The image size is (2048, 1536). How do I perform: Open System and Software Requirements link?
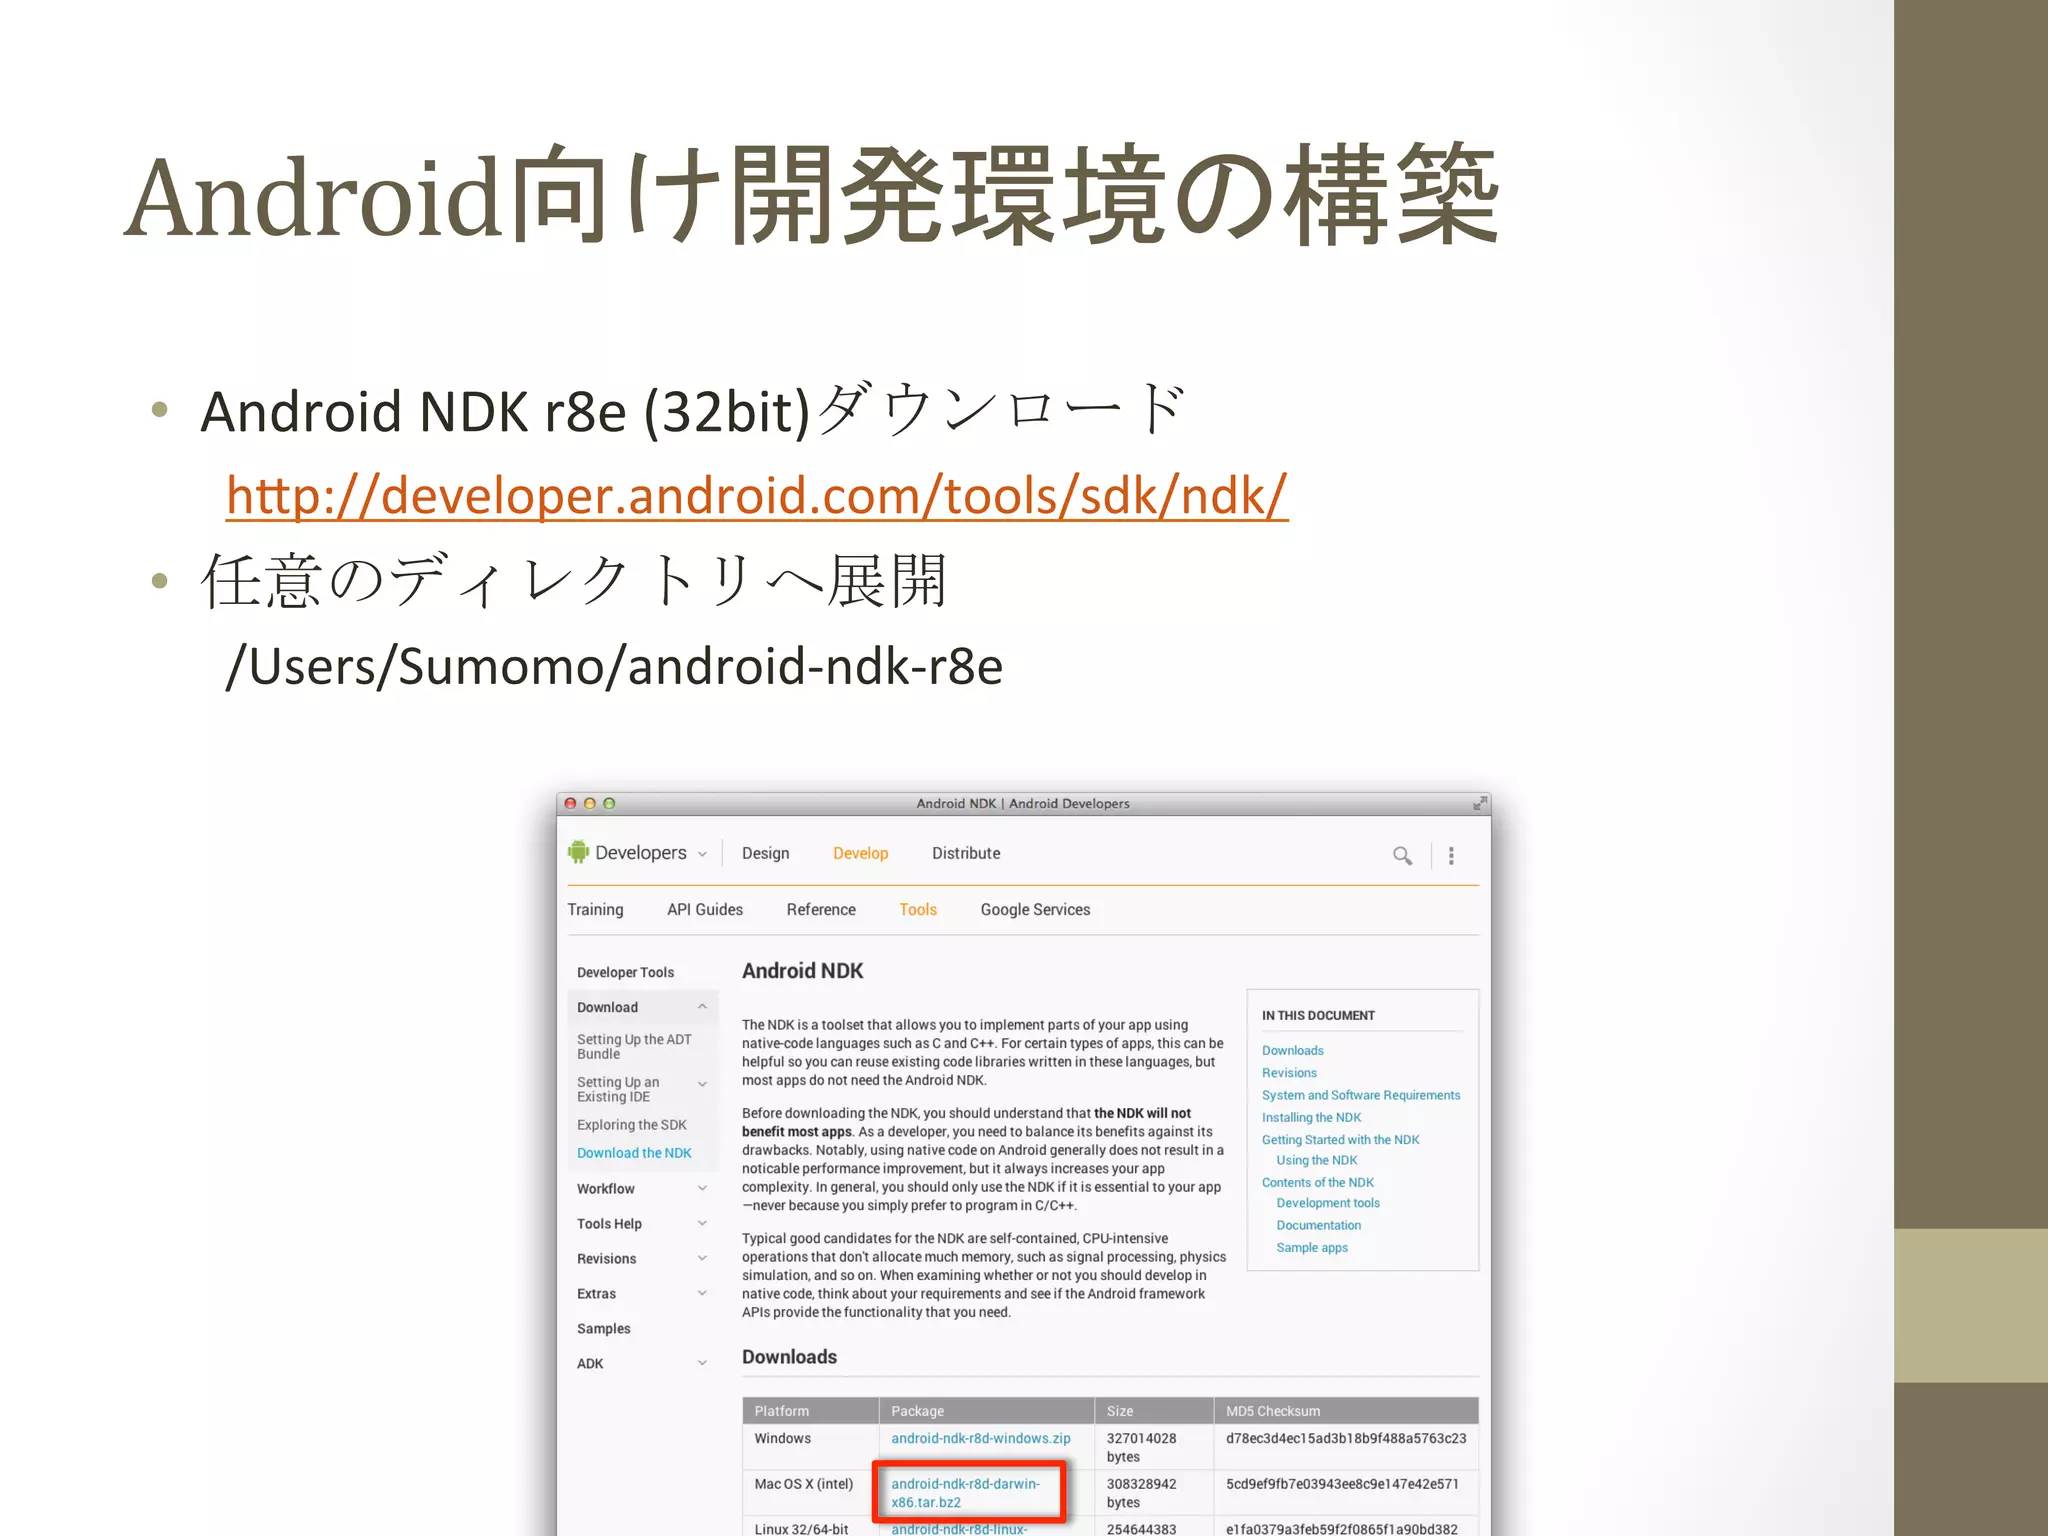tap(1360, 1095)
